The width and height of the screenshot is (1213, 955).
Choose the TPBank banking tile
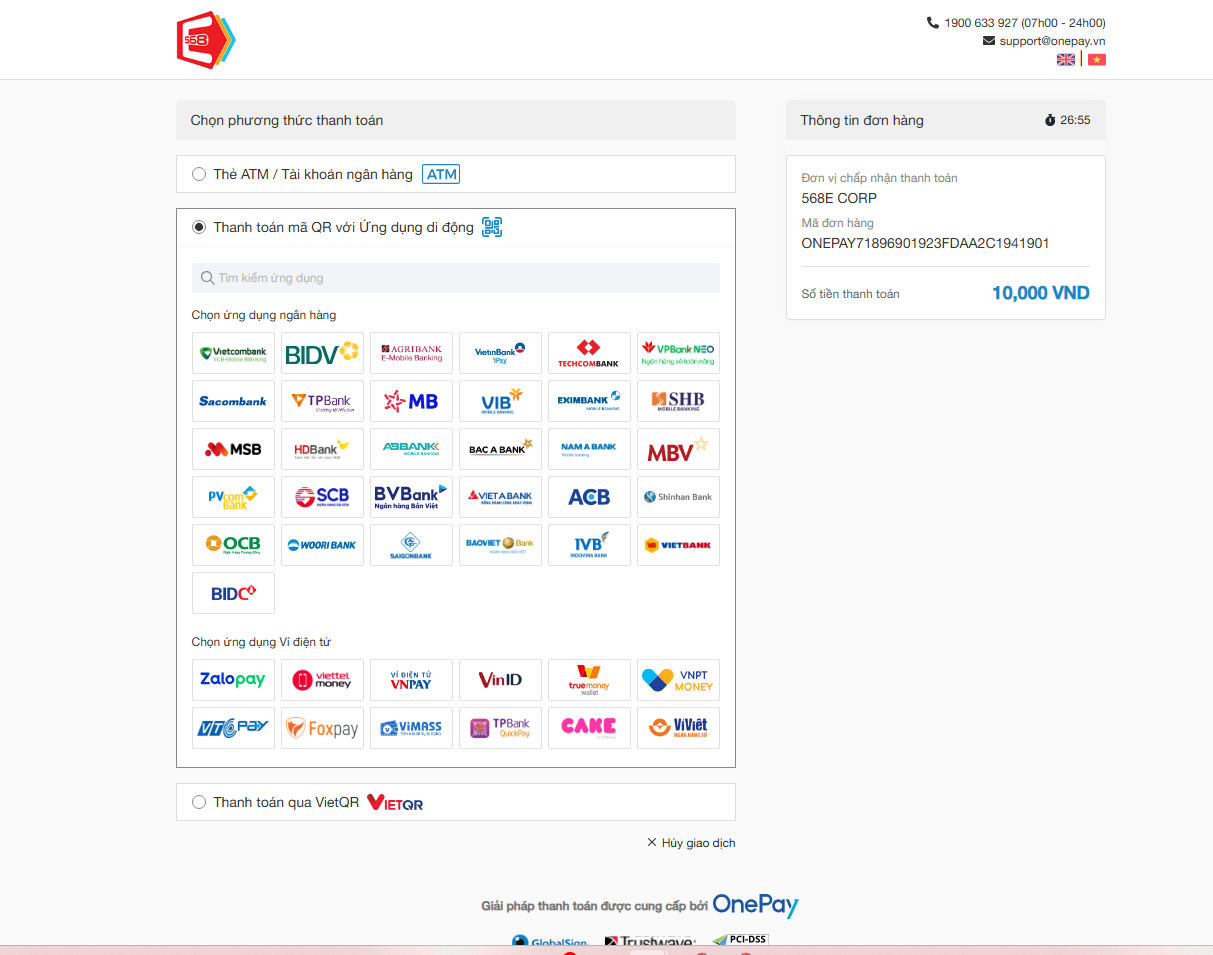click(322, 401)
